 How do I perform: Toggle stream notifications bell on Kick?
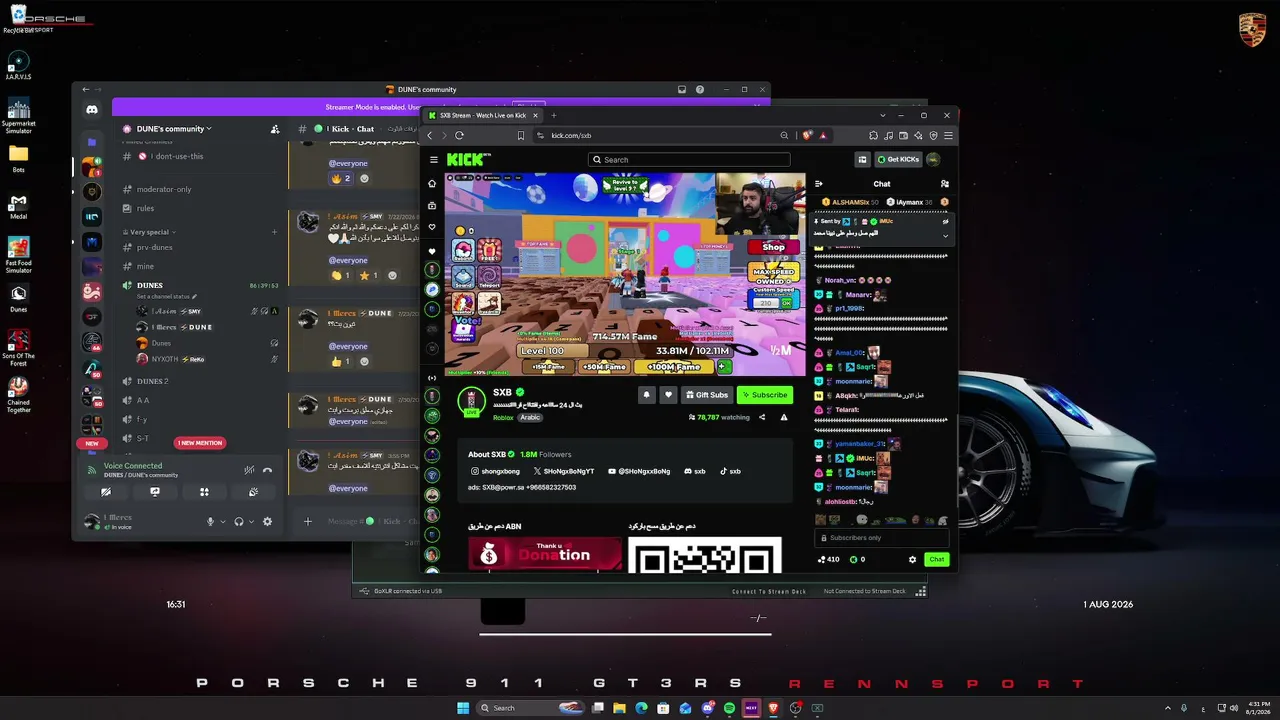click(x=646, y=395)
